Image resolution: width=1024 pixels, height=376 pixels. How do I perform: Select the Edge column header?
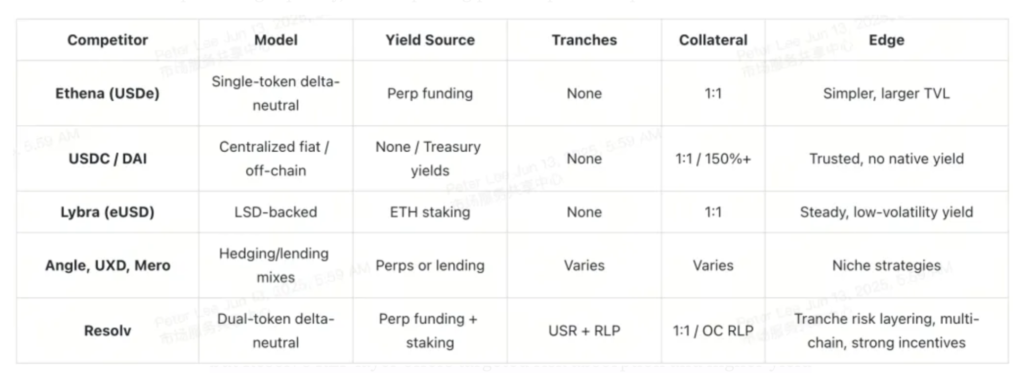click(x=886, y=40)
